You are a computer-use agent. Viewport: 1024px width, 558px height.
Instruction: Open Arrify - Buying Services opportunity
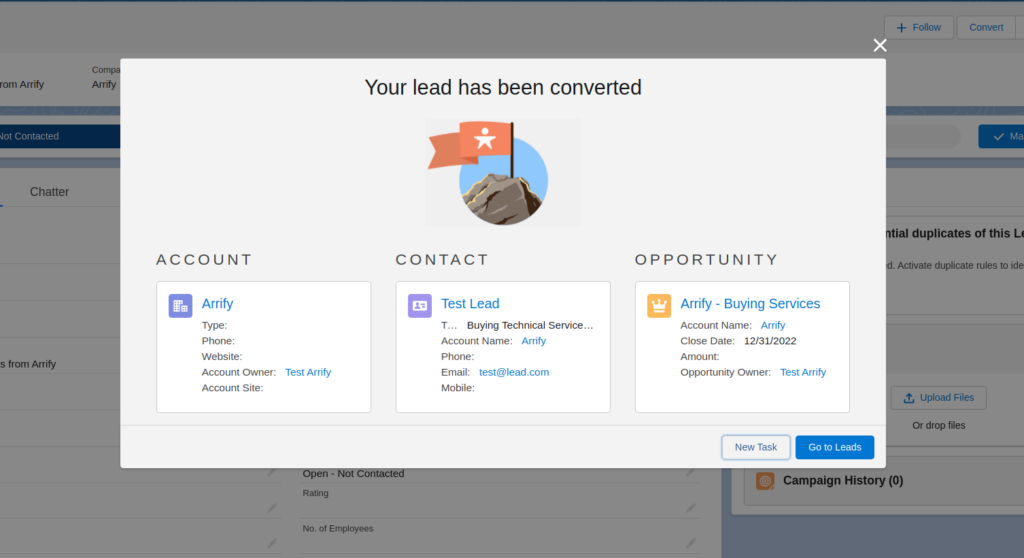pos(750,303)
